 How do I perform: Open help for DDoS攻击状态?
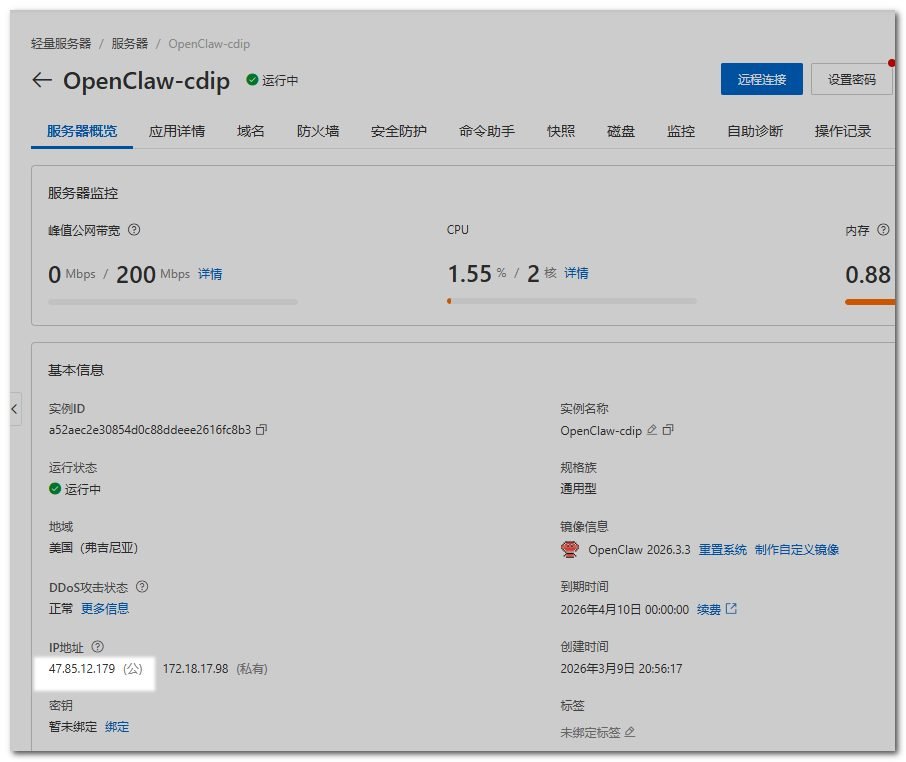[x=142, y=587]
